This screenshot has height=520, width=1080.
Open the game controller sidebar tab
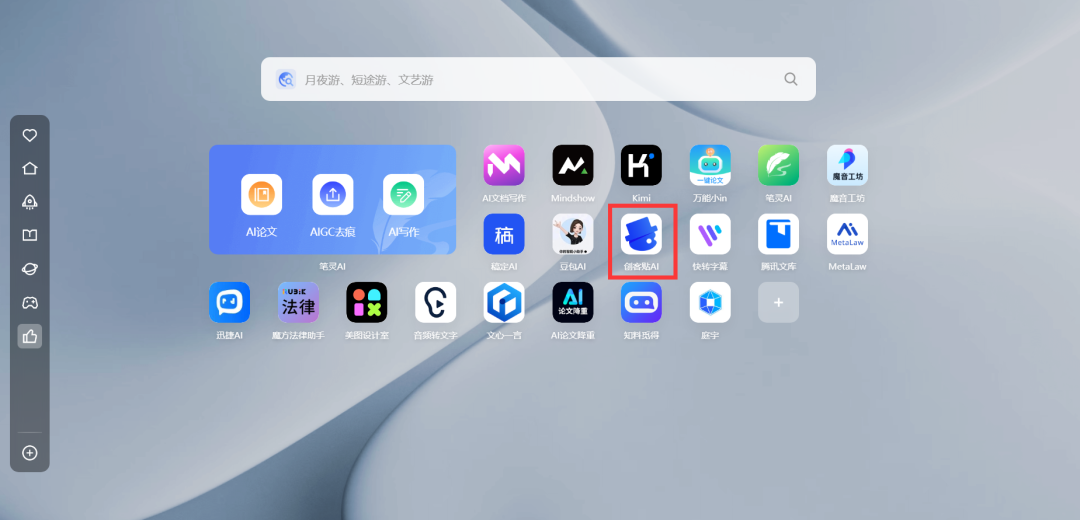(30, 302)
